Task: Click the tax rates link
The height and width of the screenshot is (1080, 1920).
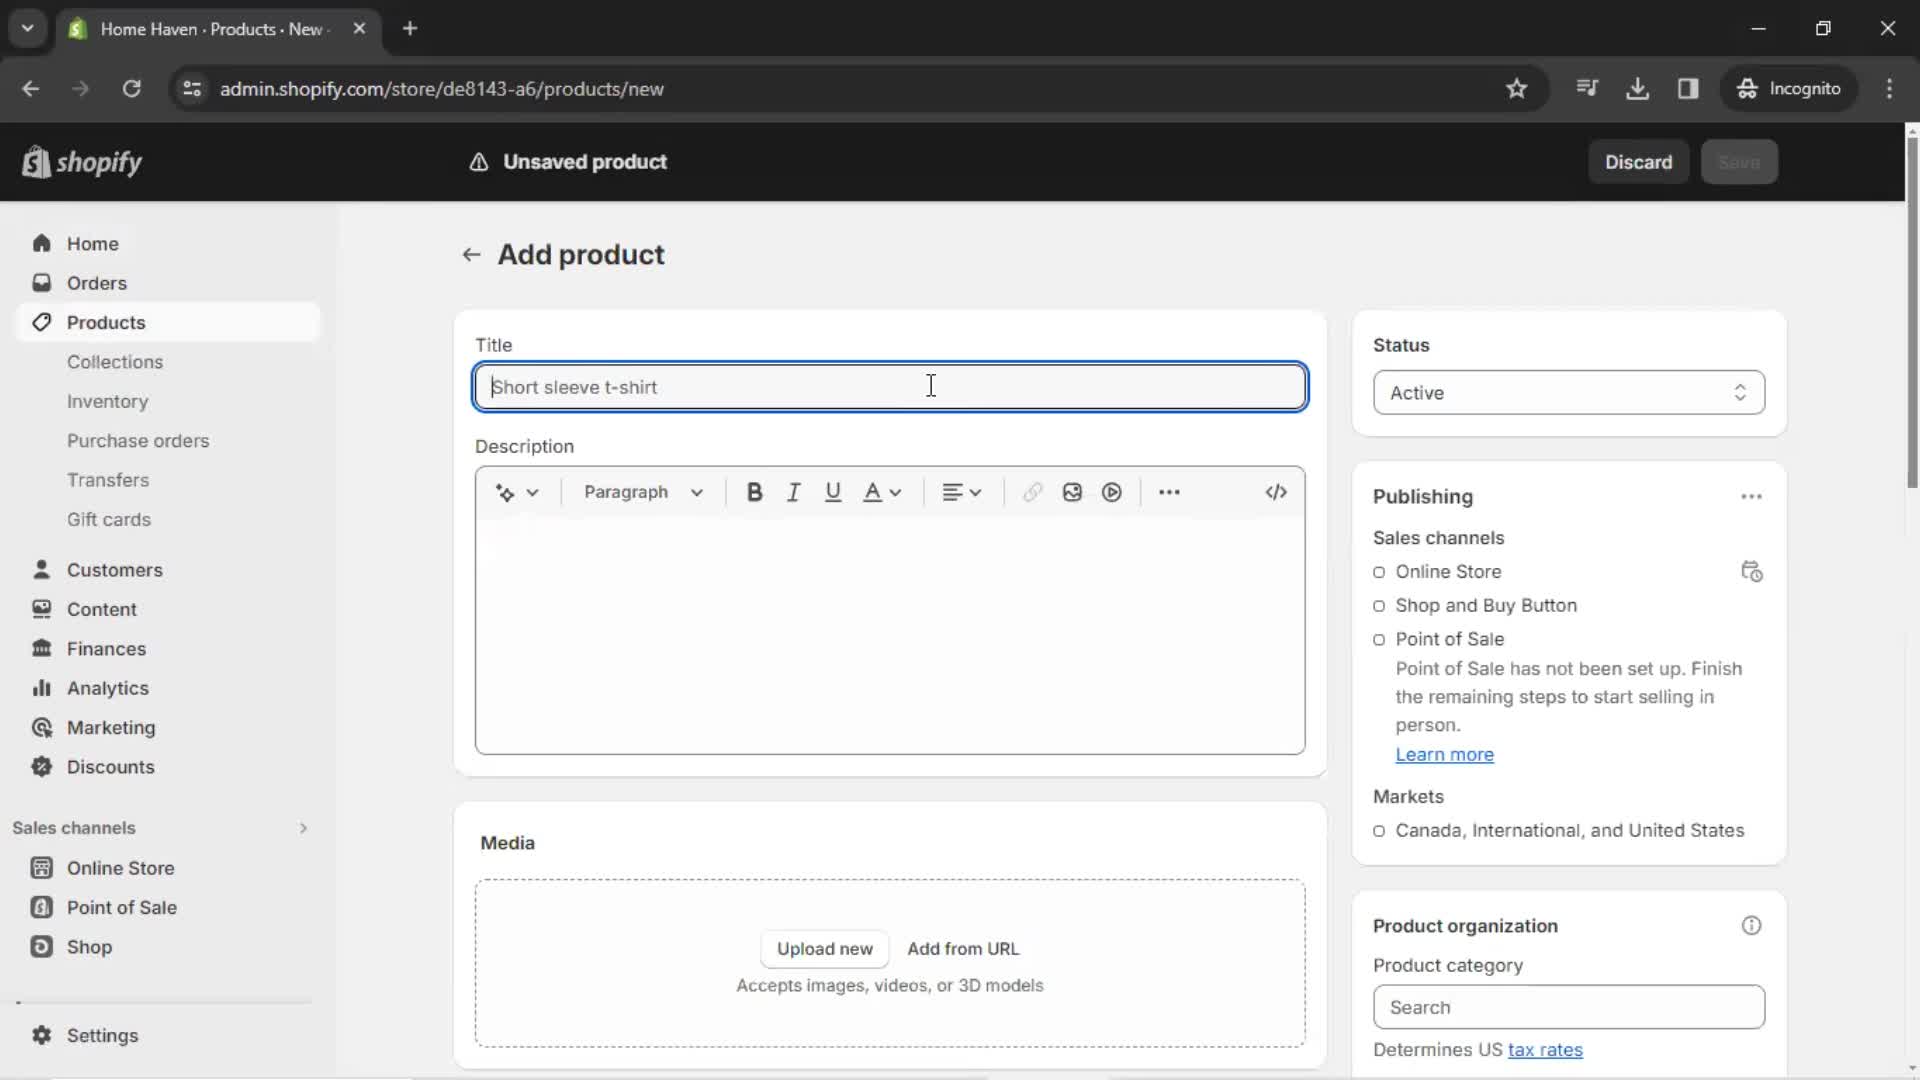Action: click(x=1545, y=1050)
